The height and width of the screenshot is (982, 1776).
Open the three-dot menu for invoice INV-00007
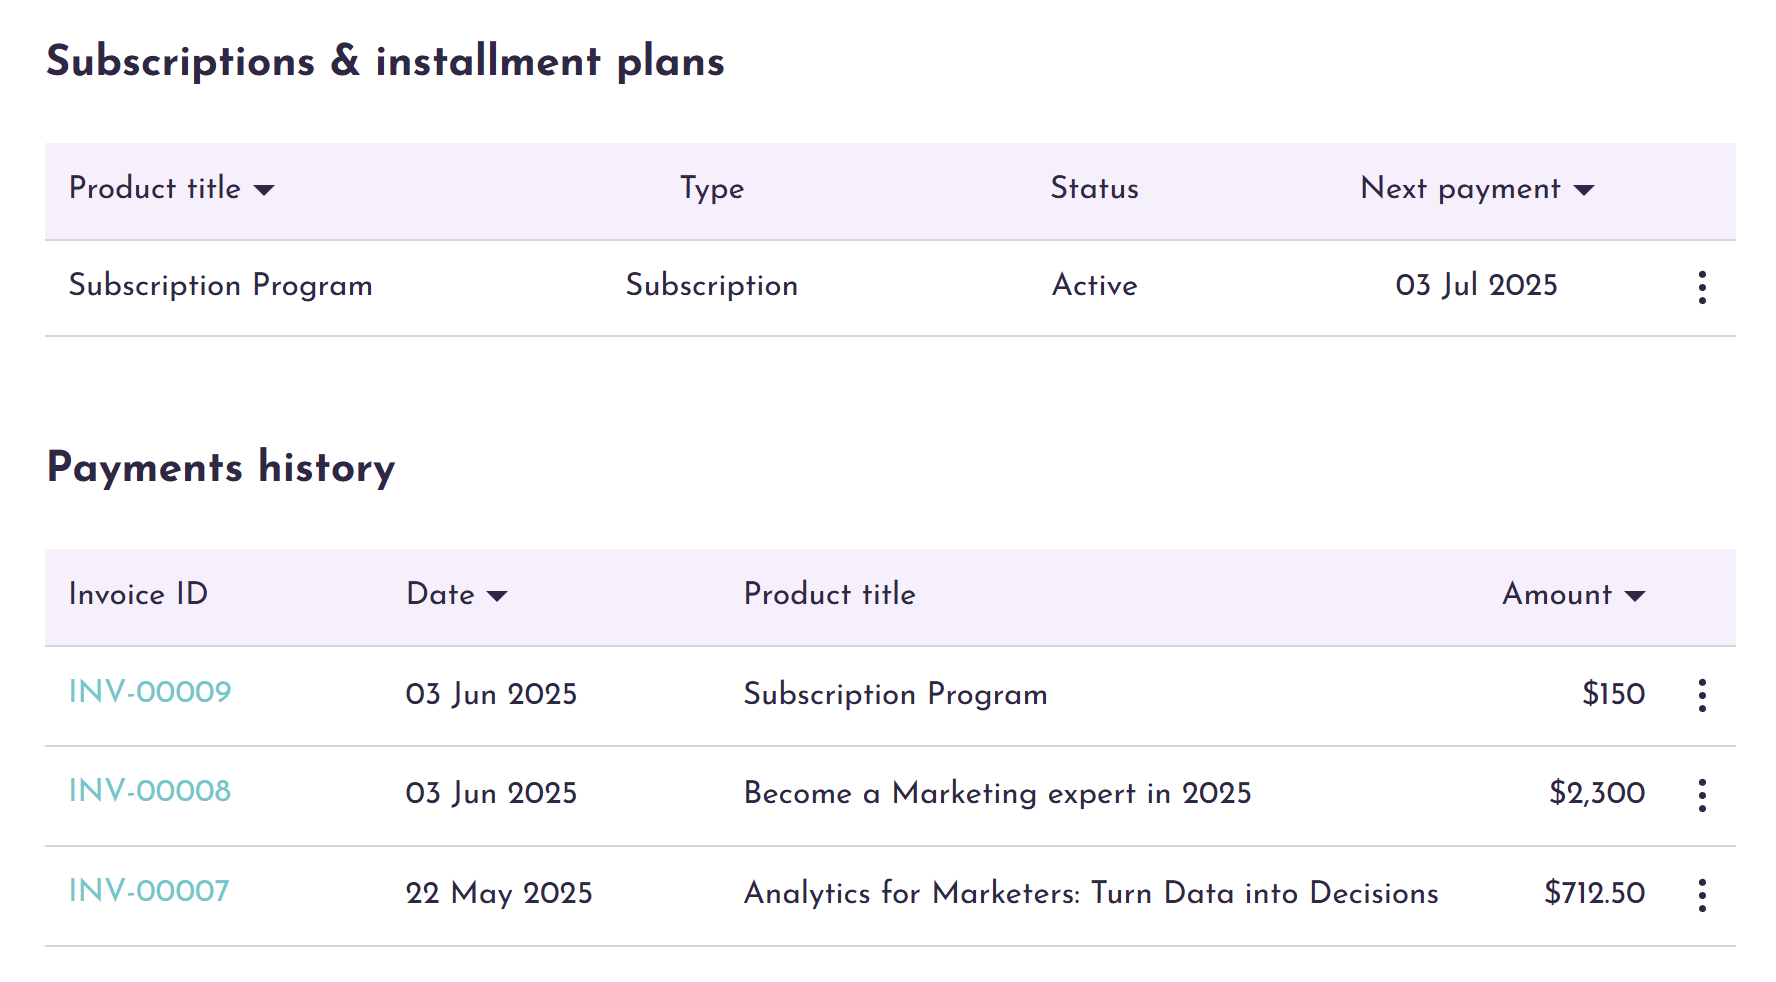click(x=1702, y=895)
